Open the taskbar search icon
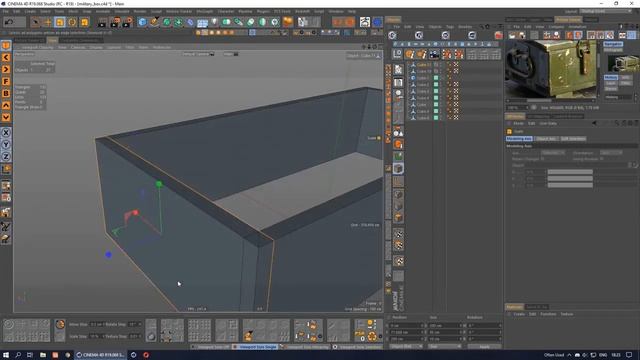This screenshot has height=360, width=640. point(18,355)
